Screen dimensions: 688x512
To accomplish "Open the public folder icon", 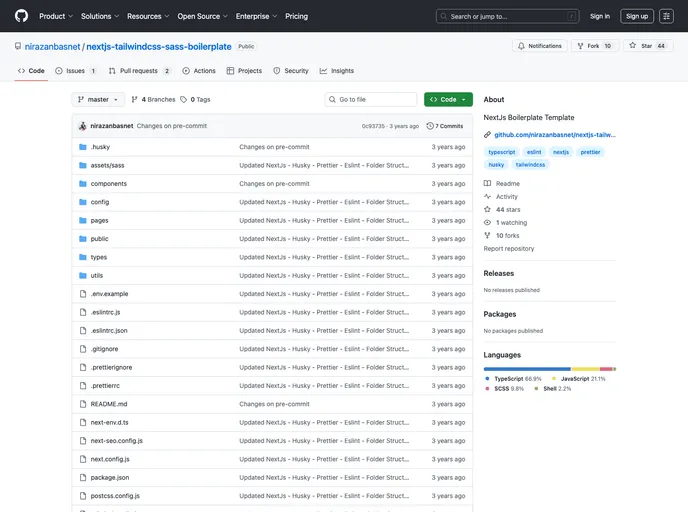I will point(82,239).
